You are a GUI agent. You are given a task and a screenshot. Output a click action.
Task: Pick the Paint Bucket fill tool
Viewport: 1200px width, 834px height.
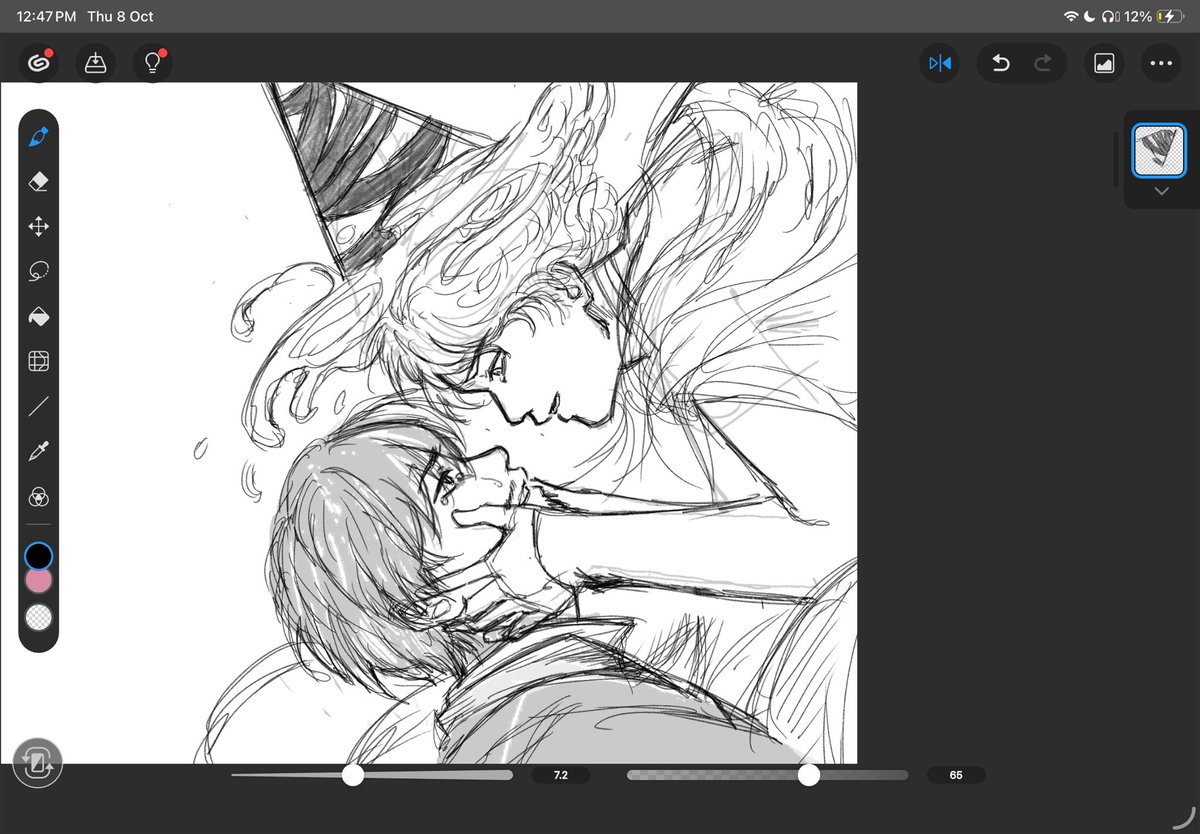pos(39,317)
